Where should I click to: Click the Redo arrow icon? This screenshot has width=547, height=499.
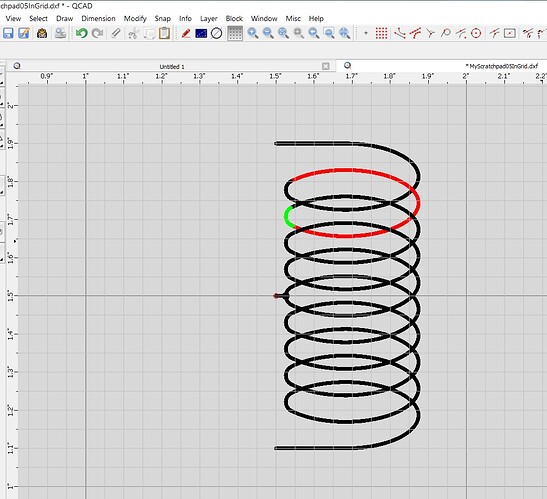[x=97, y=33]
